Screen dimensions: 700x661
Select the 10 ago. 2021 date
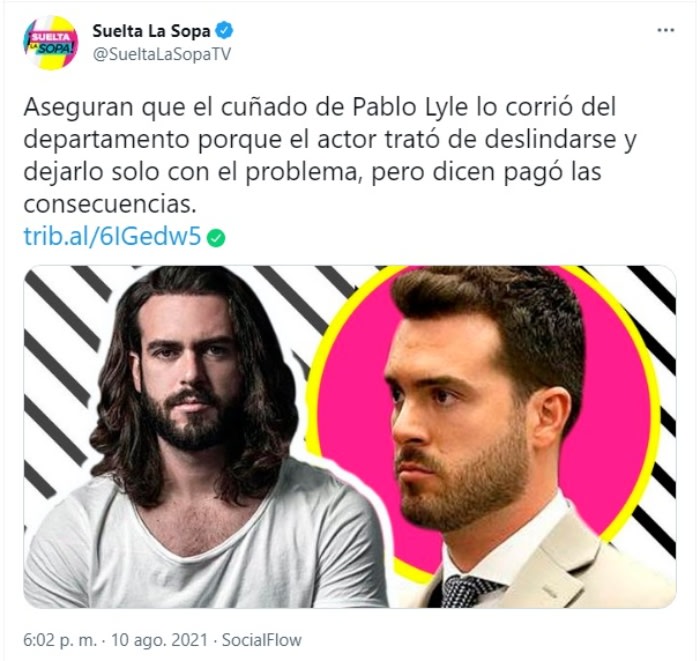tap(159, 640)
